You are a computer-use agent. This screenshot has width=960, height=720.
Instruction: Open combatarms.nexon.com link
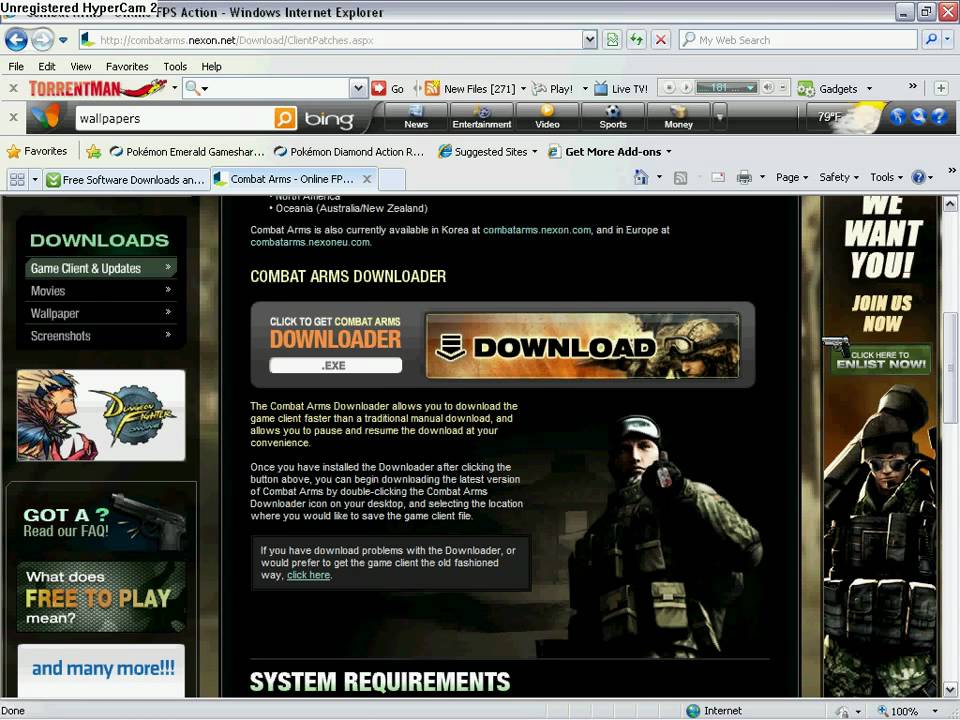click(x=537, y=230)
